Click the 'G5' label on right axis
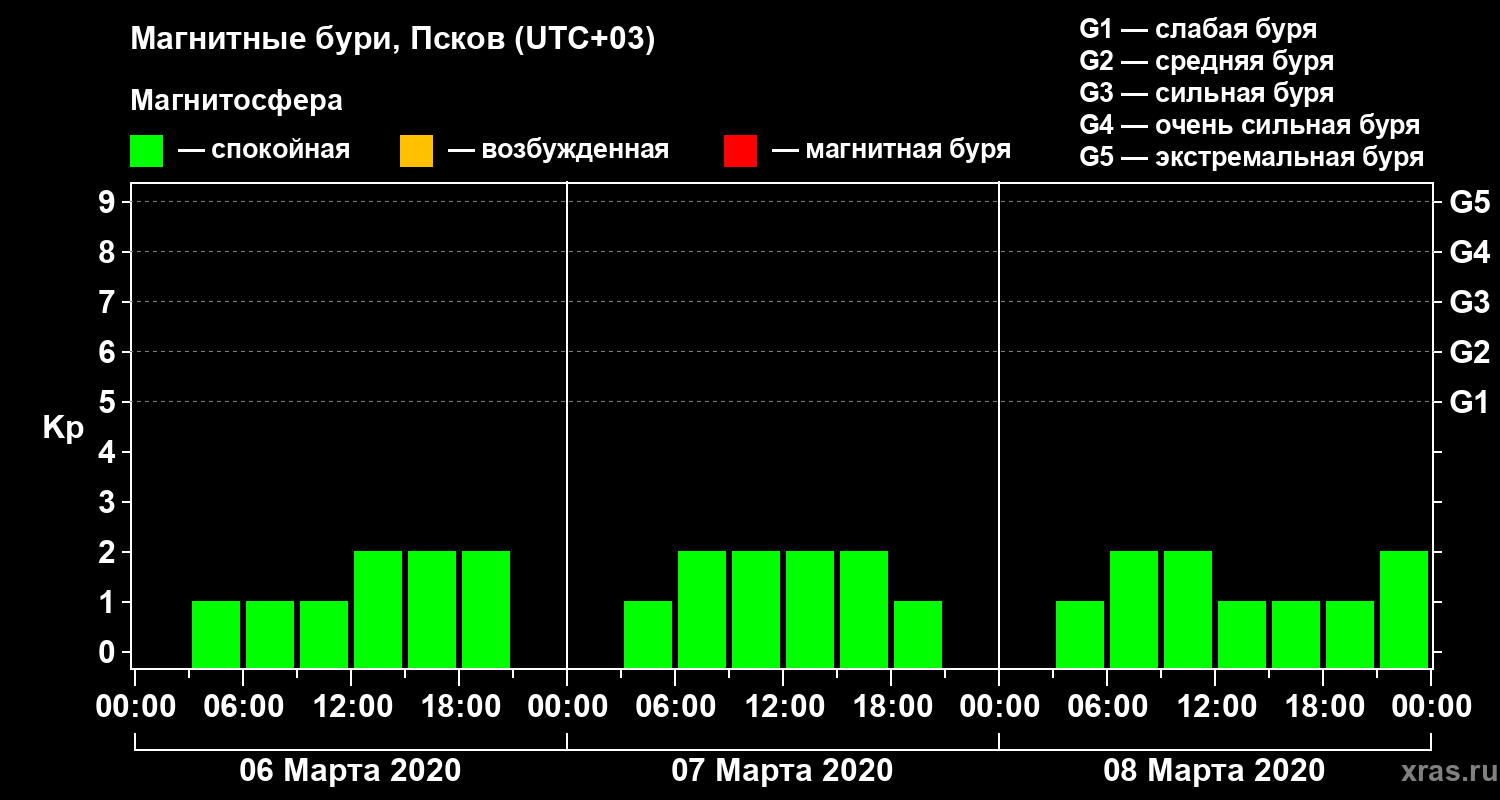This screenshot has height=800, width=1500. pyautogui.click(x=1470, y=202)
